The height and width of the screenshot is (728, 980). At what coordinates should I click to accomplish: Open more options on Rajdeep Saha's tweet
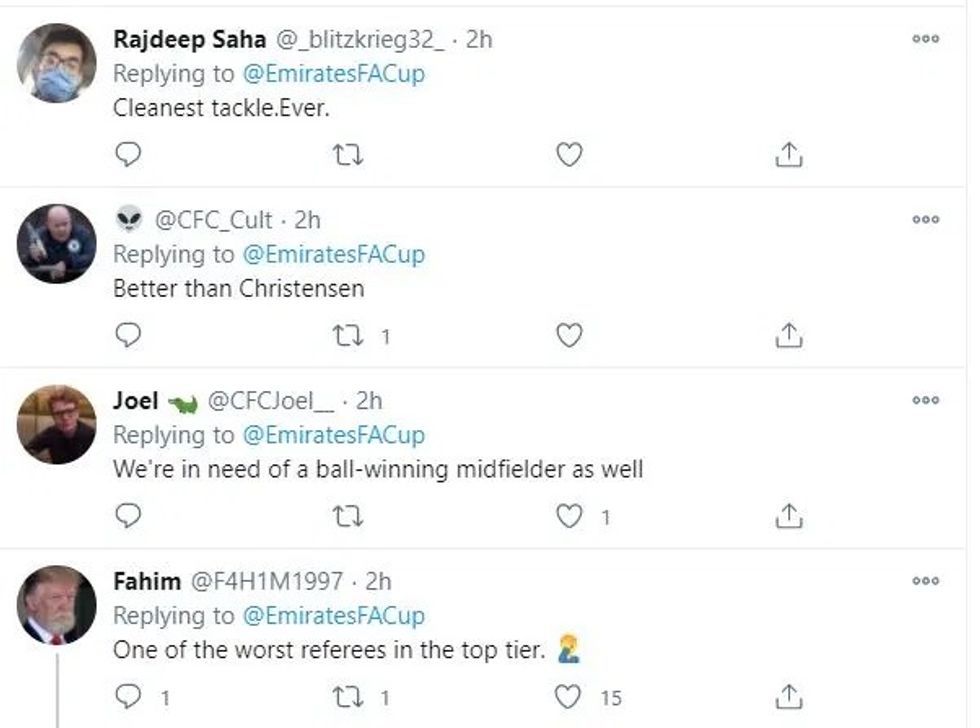(x=926, y=39)
